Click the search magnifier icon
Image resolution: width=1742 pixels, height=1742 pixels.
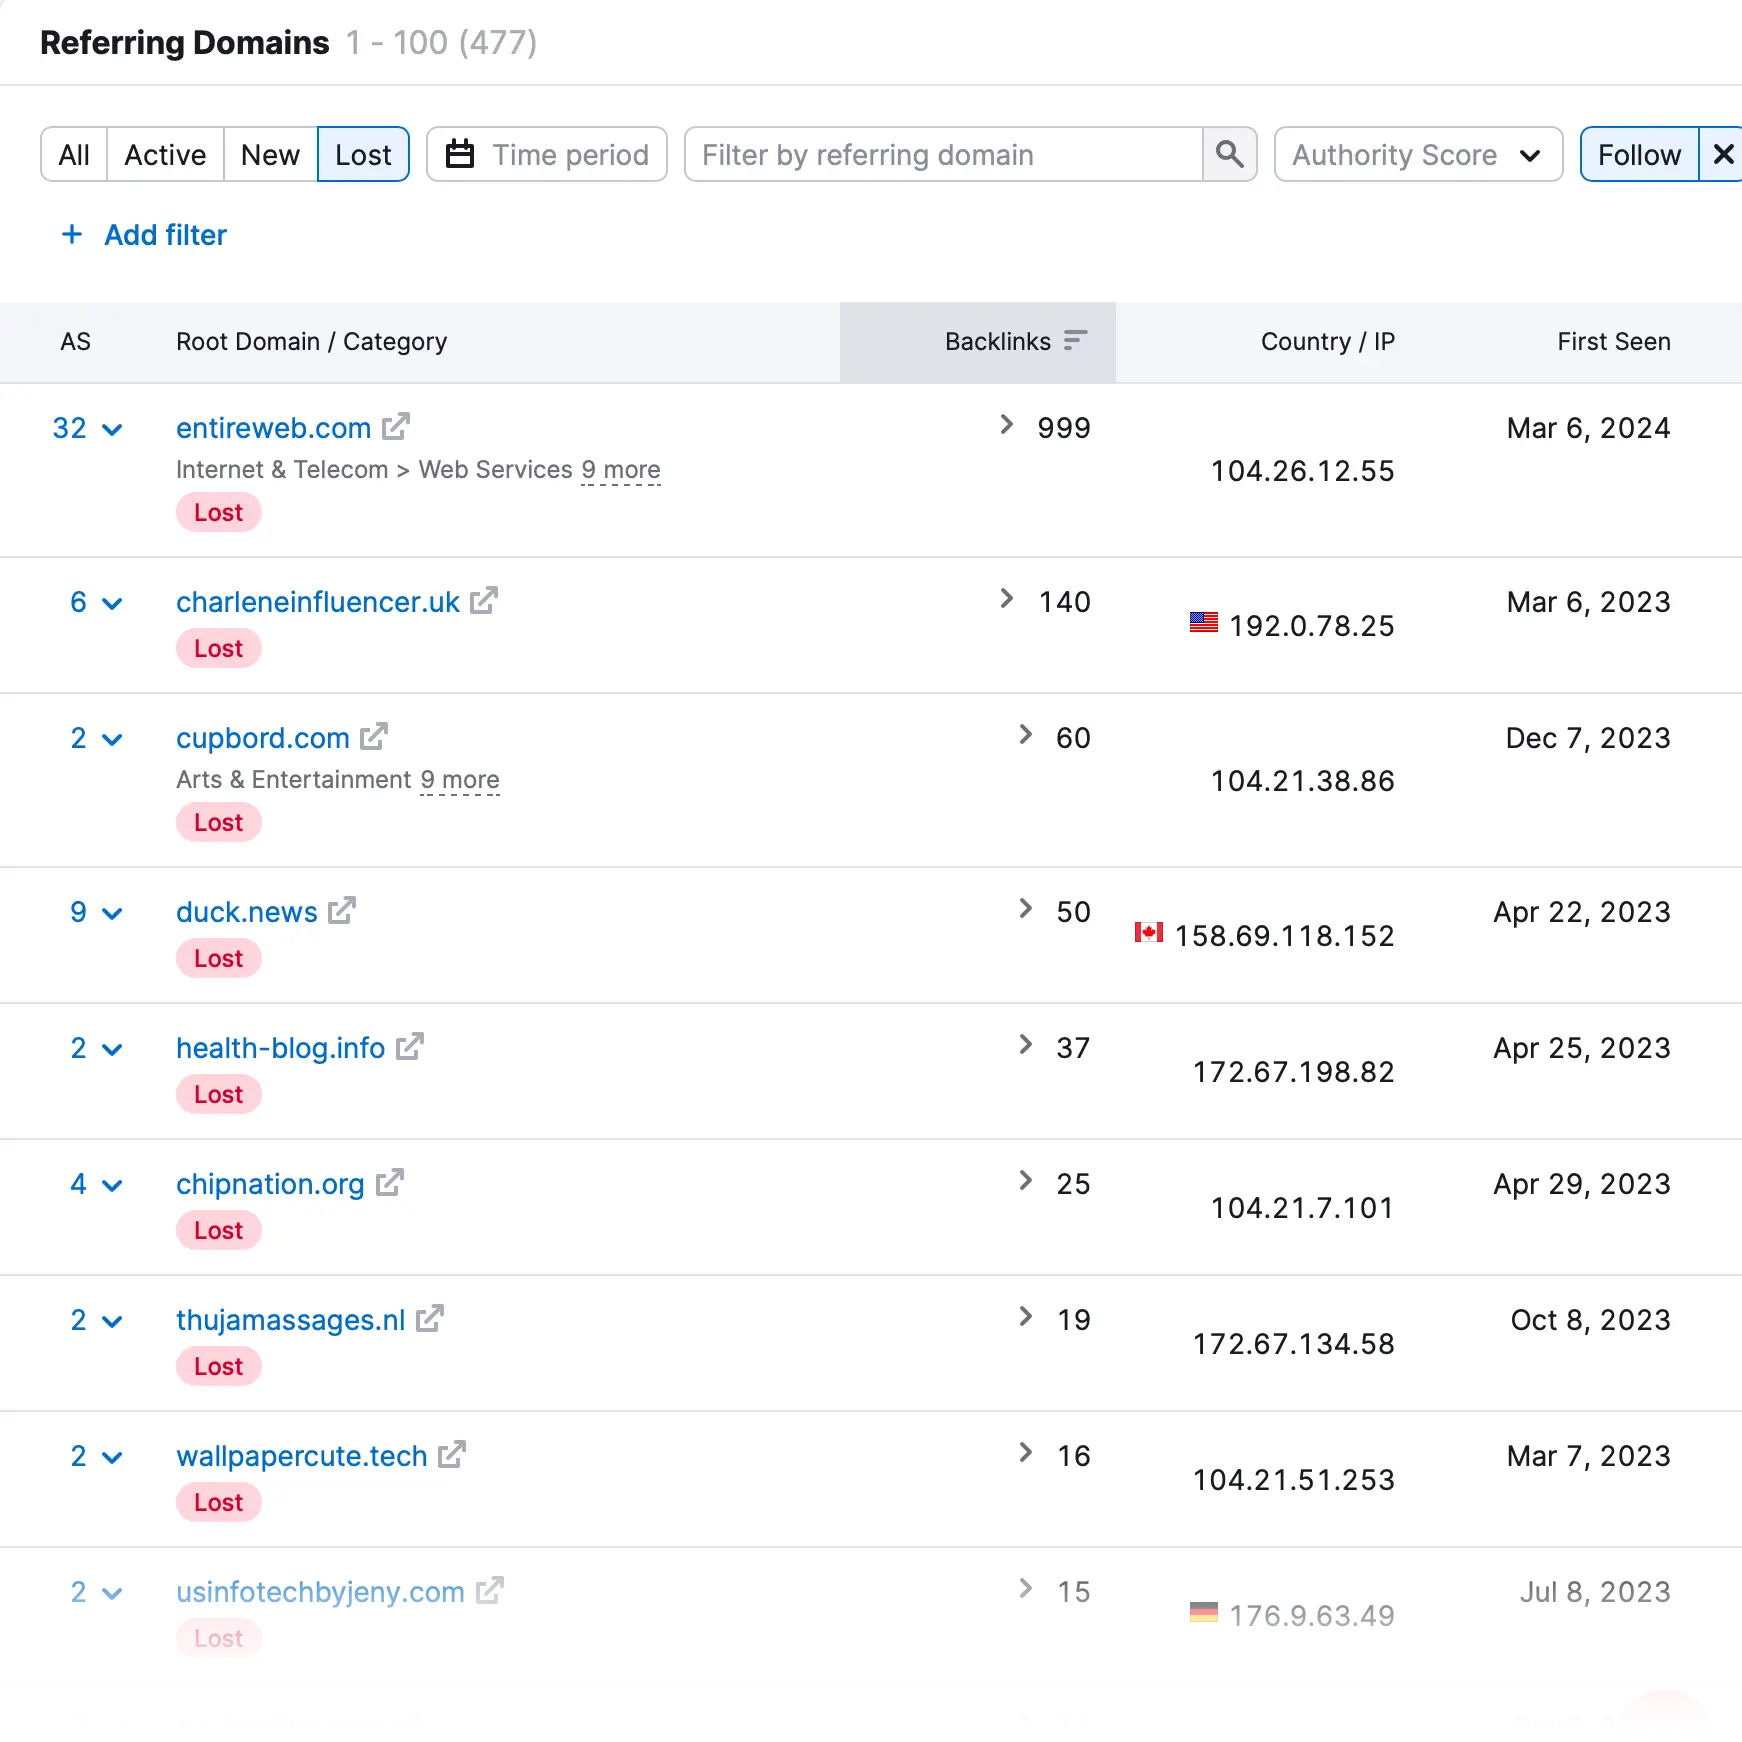(1229, 154)
